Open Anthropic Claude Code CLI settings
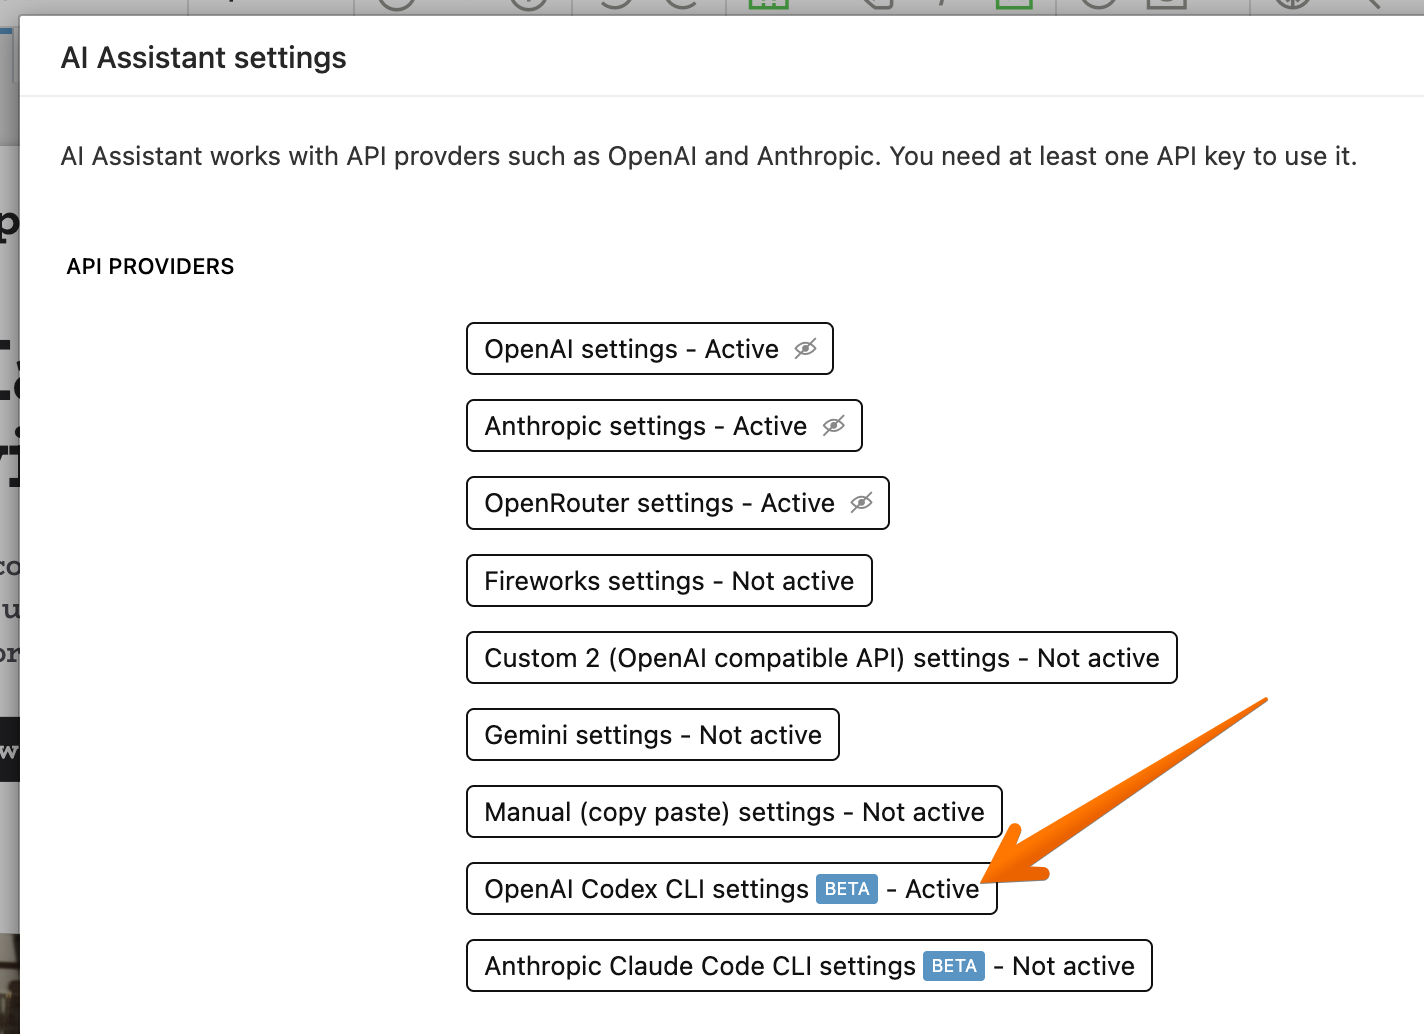Image resolution: width=1424 pixels, height=1034 pixels. 700,966
